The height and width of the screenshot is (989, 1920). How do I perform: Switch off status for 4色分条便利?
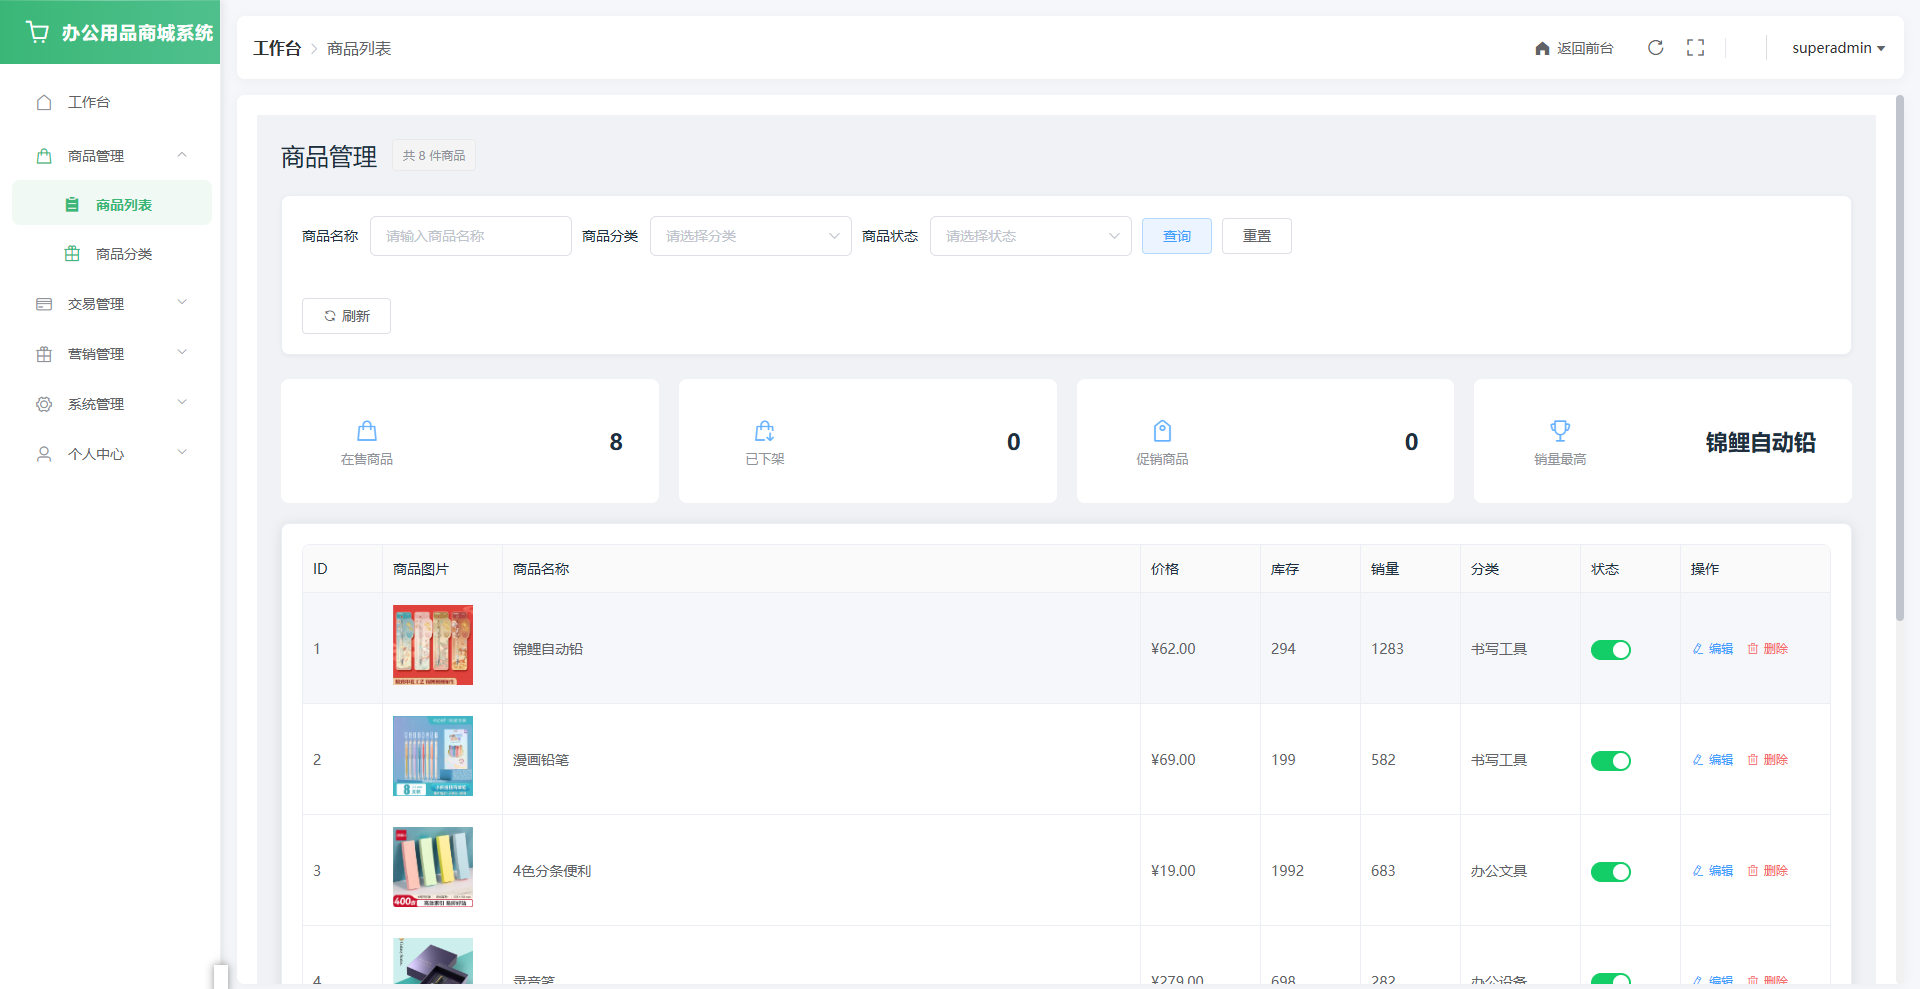tap(1610, 872)
